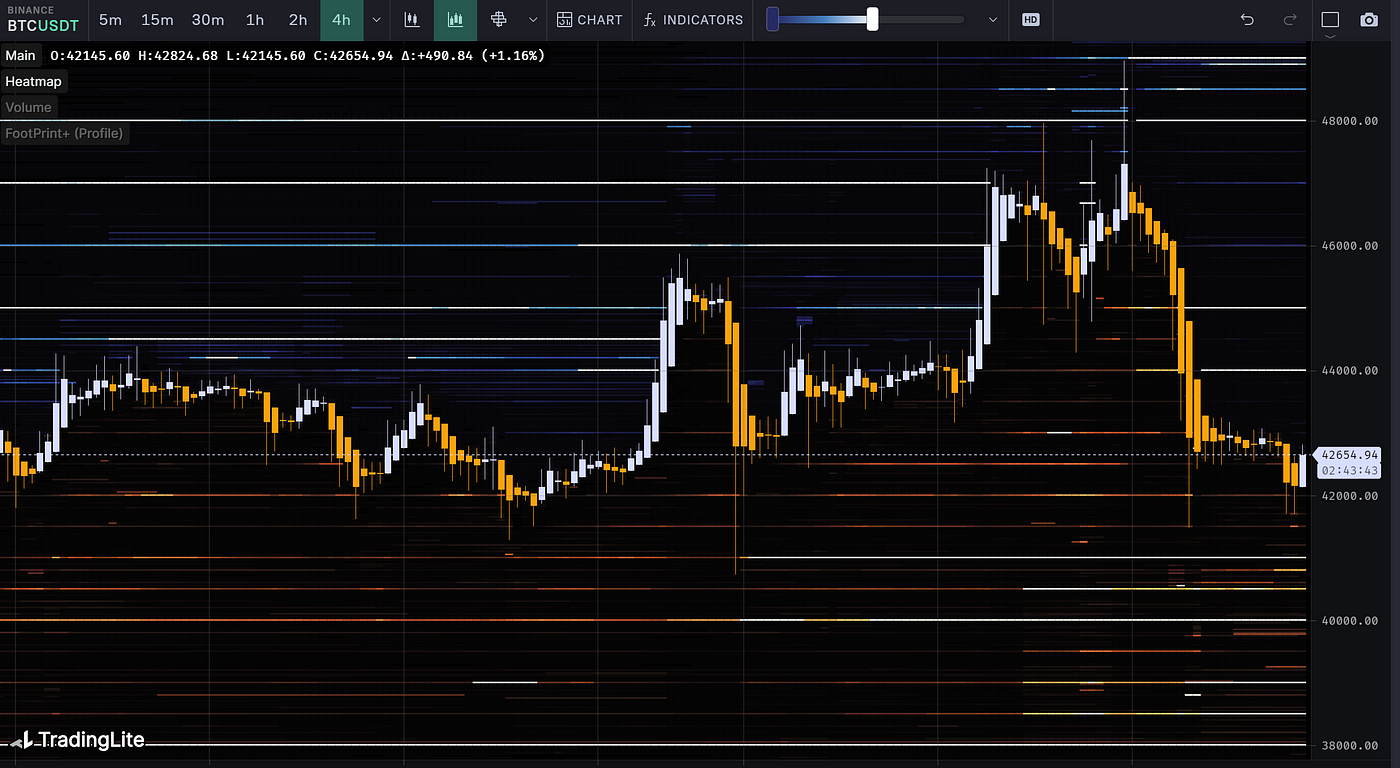
Task: Switch to the 15m timeframe
Action: [x=157, y=19]
